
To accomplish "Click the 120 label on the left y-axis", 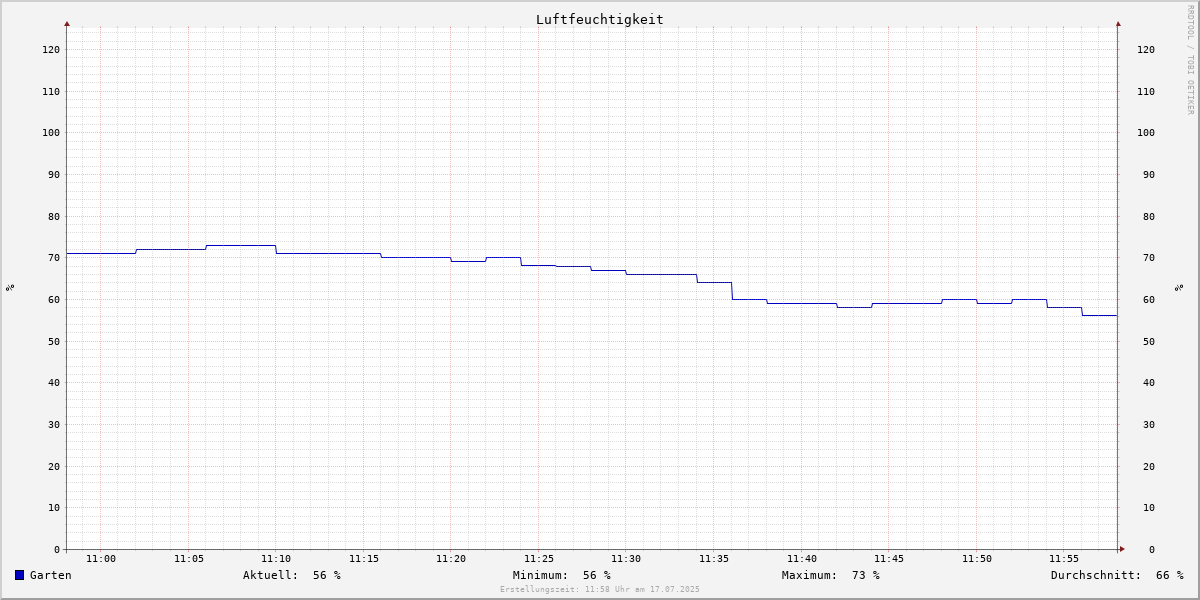I will (51, 49).
